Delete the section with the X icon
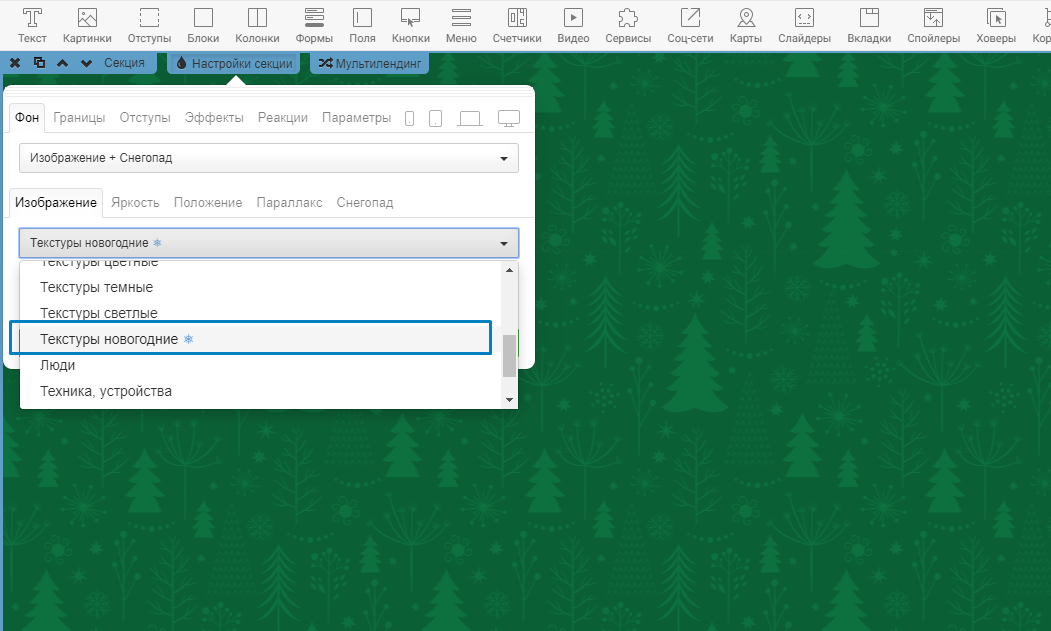1051x631 pixels. click(15, 63)
